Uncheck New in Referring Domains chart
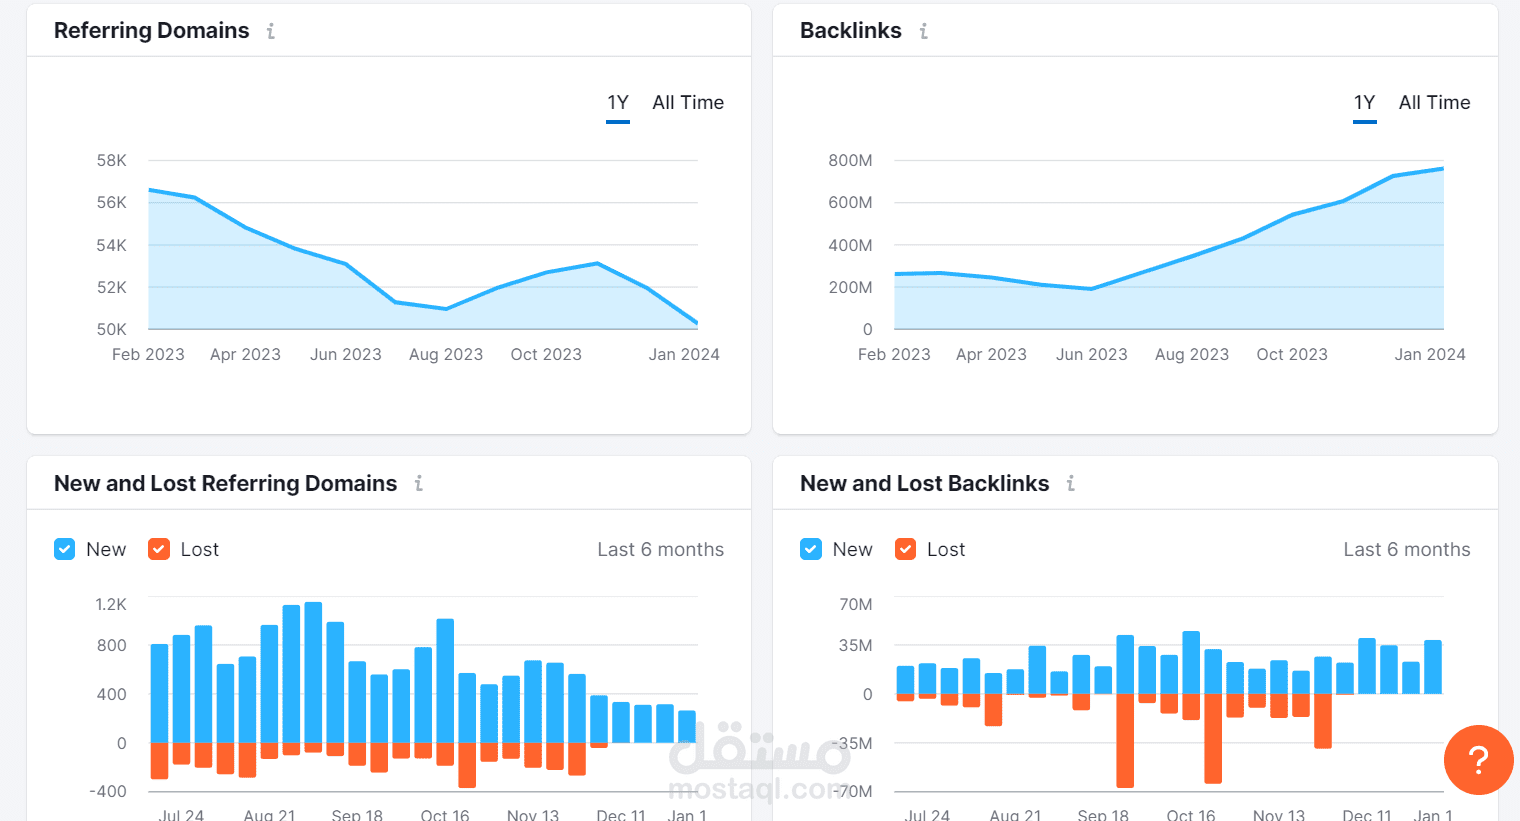The image size is (1520, 821). coord(65,549)
